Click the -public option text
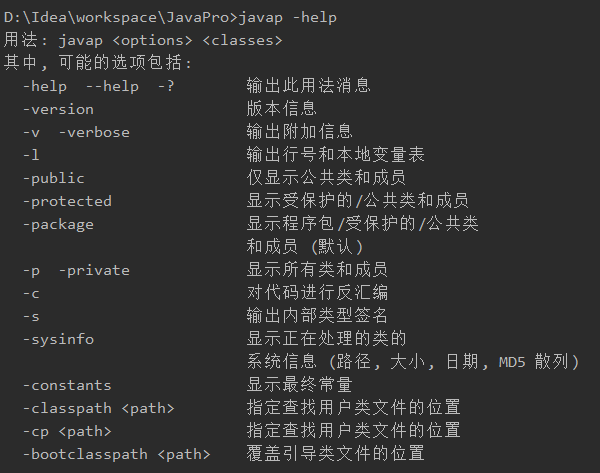 tap(54, 179)
